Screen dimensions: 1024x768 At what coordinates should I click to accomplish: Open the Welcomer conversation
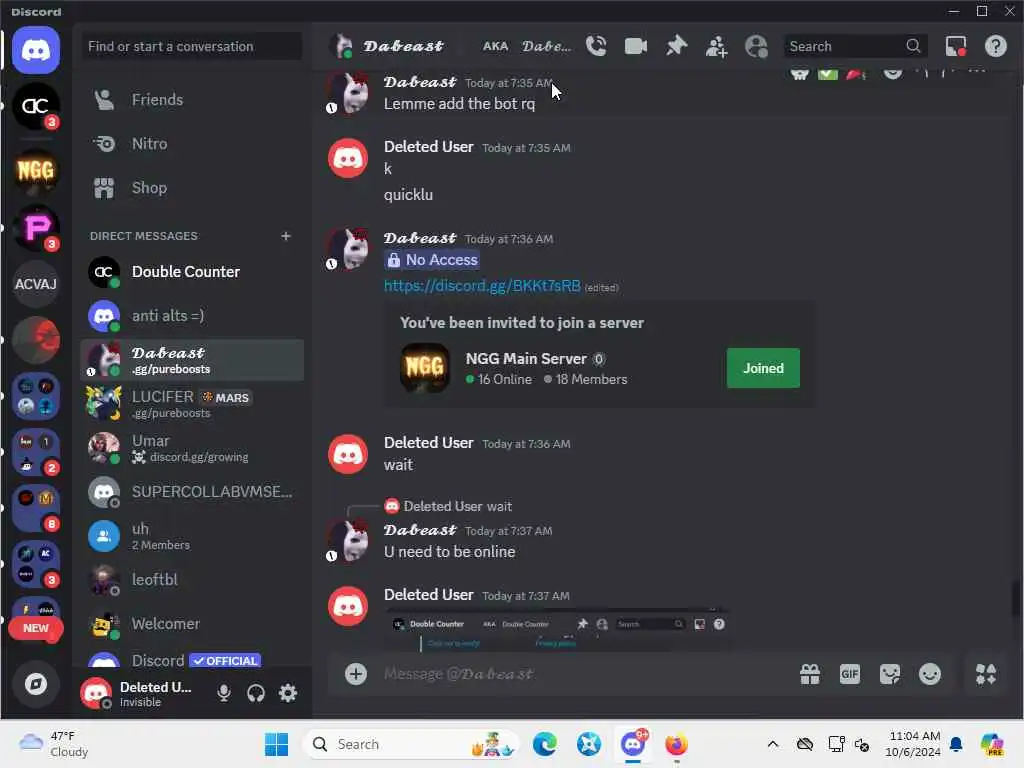click(x=192, y=624)
